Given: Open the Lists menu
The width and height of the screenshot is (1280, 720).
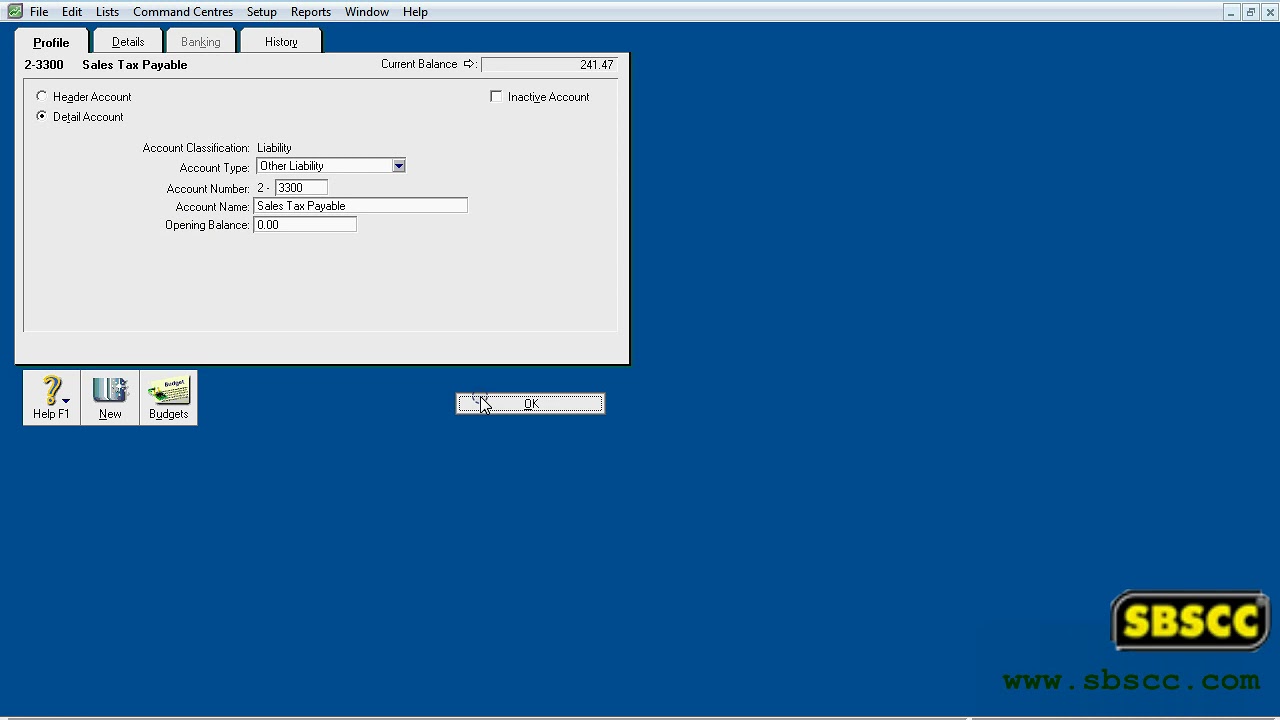Looking at the screenshot, I should pos(107,12).
